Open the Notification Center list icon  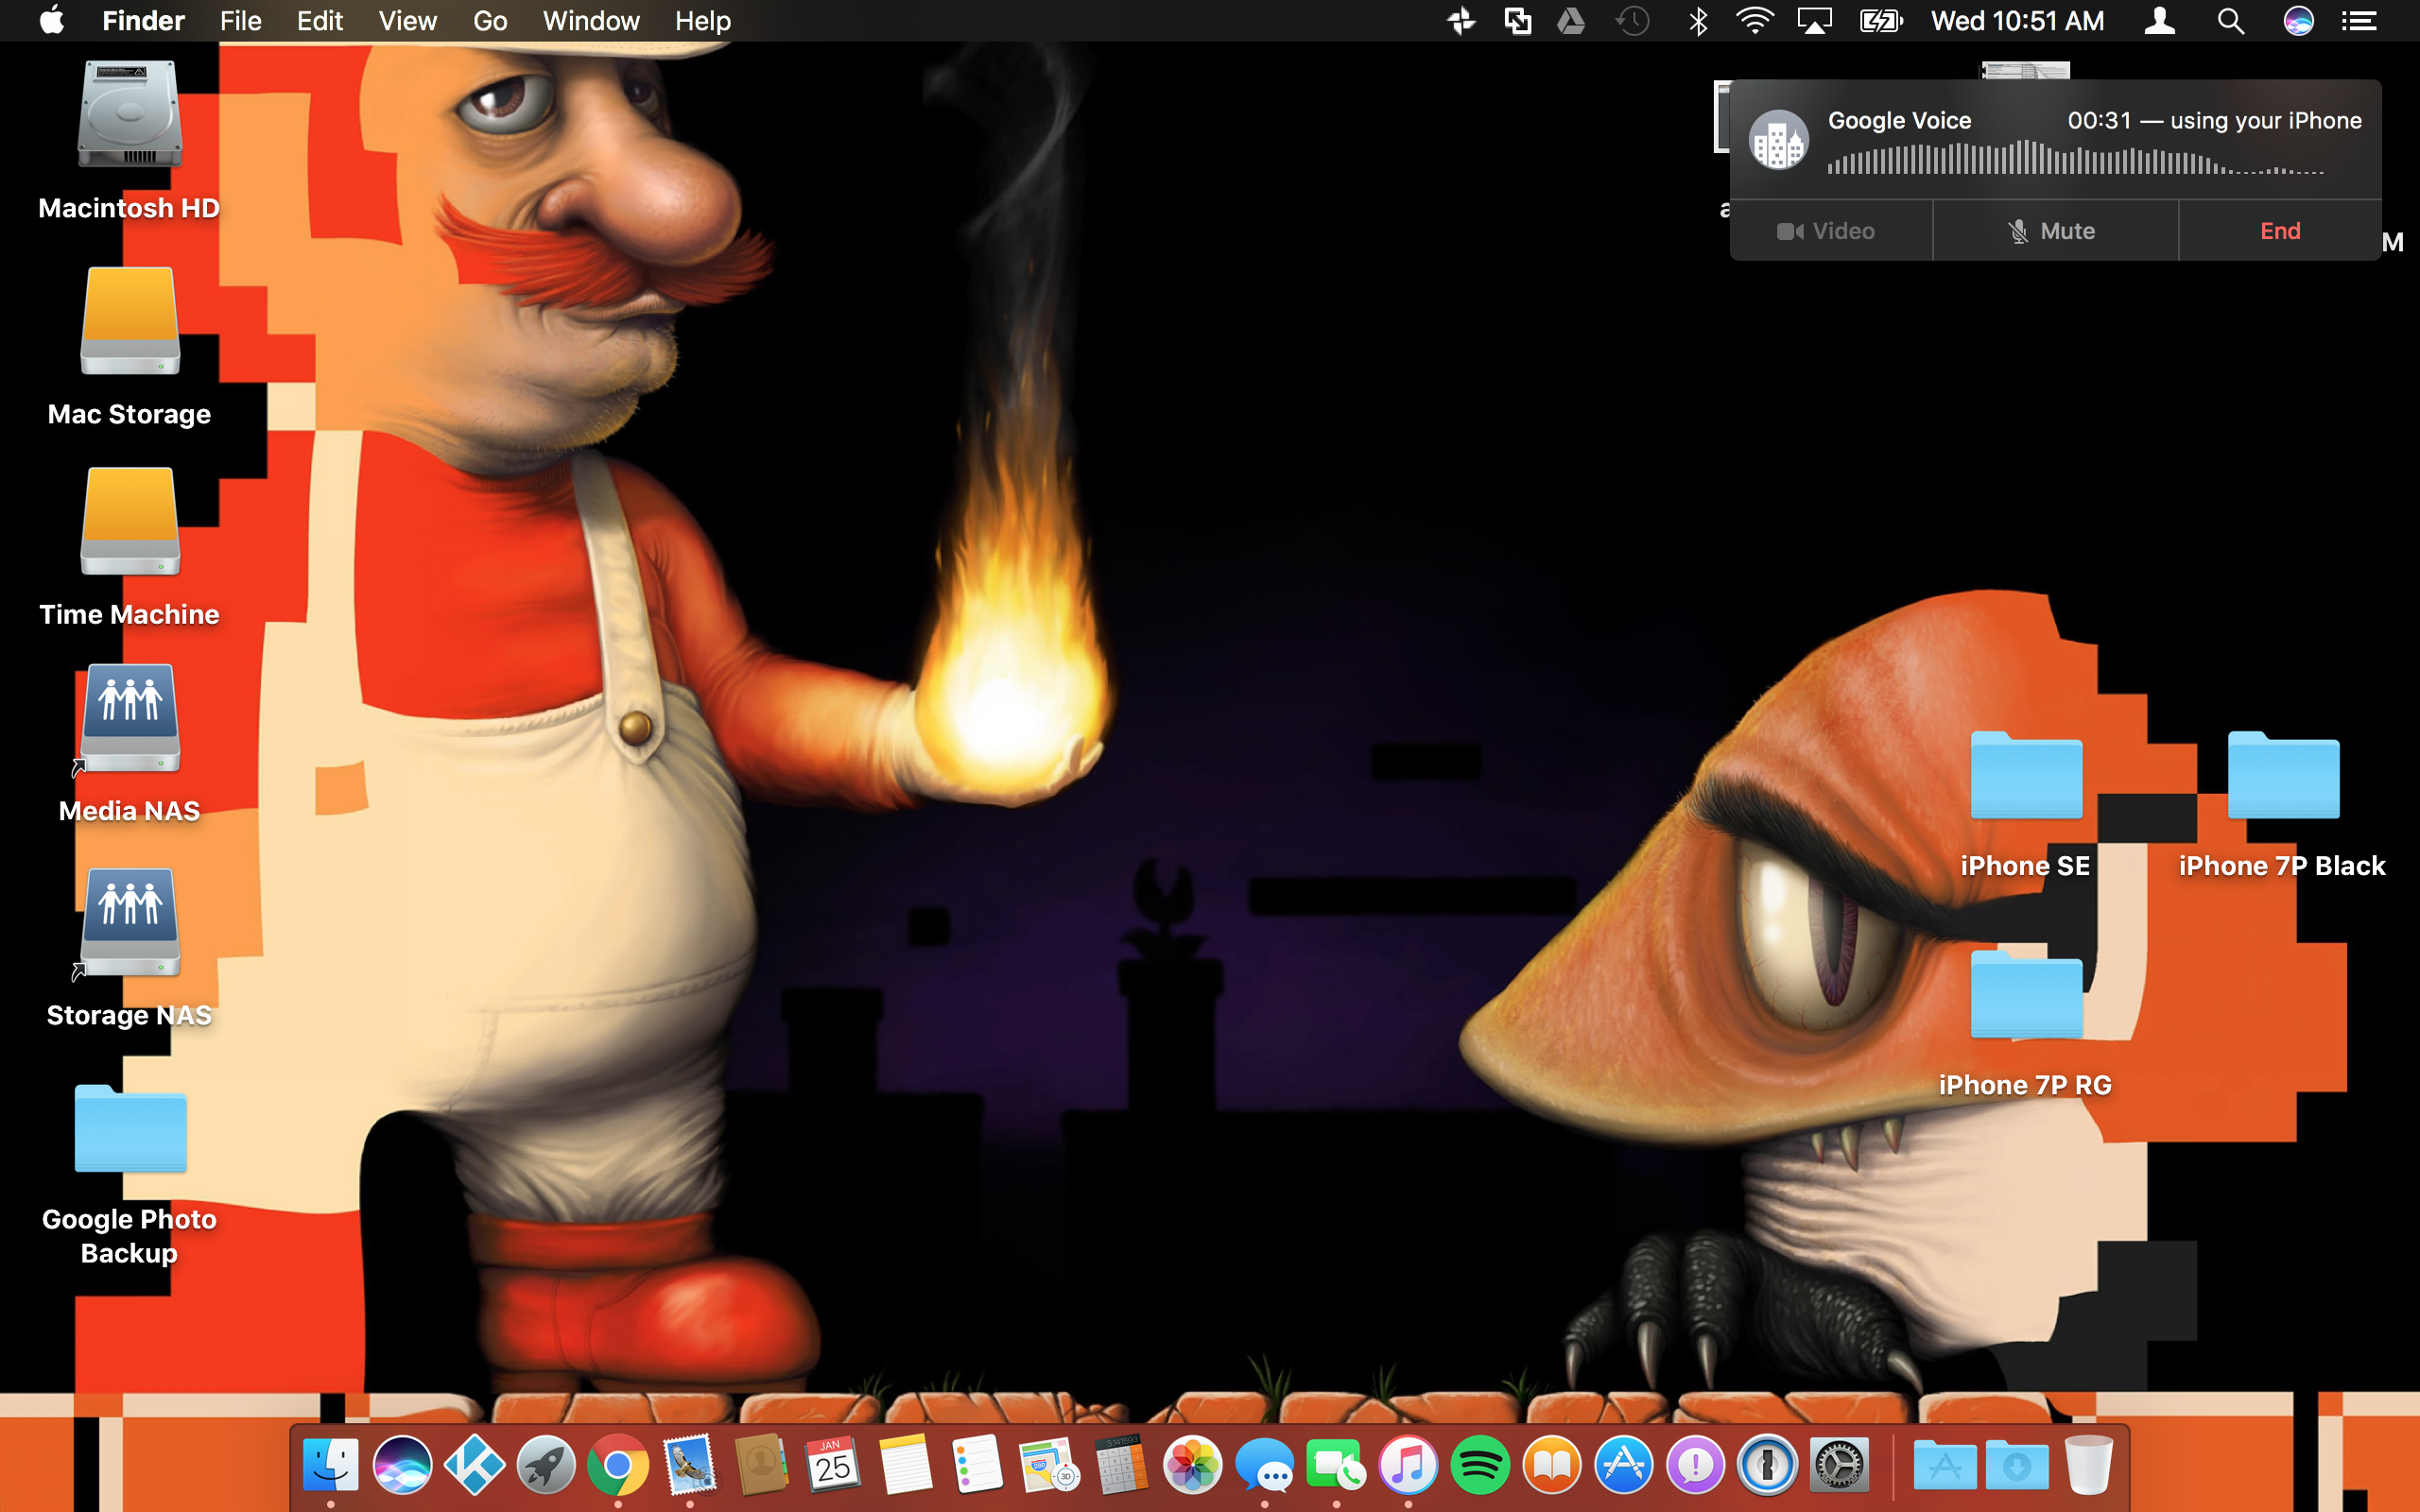2359,21
